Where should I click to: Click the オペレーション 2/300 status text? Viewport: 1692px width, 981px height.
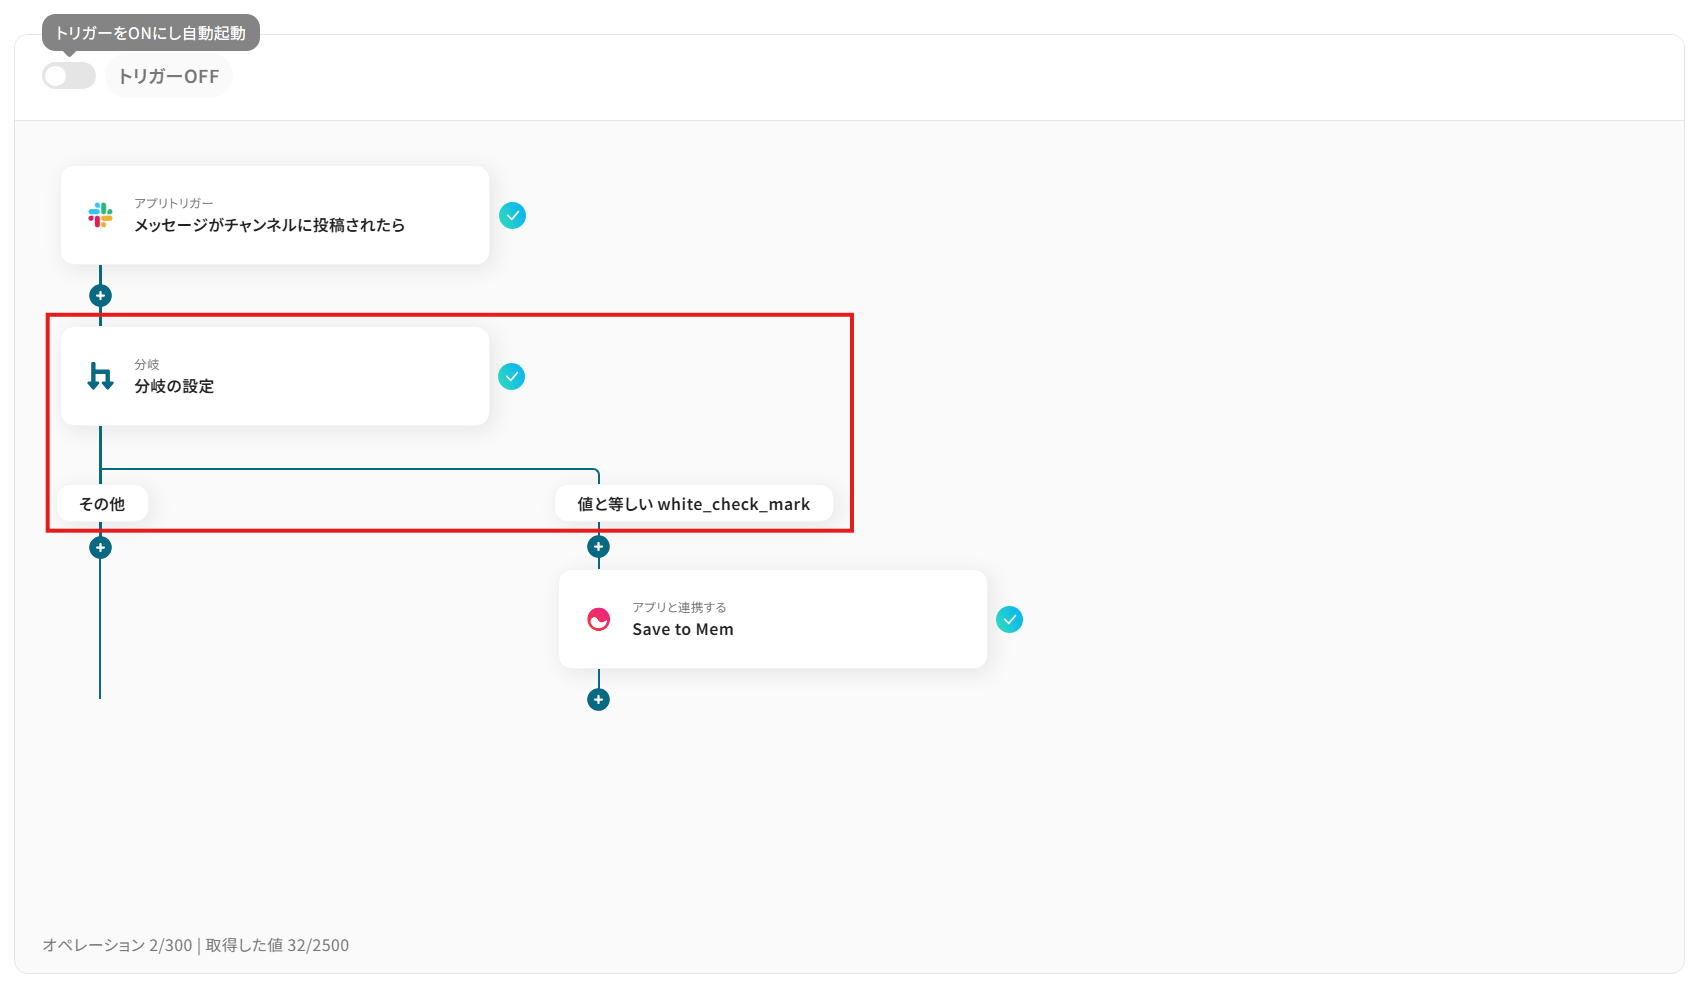117,945
